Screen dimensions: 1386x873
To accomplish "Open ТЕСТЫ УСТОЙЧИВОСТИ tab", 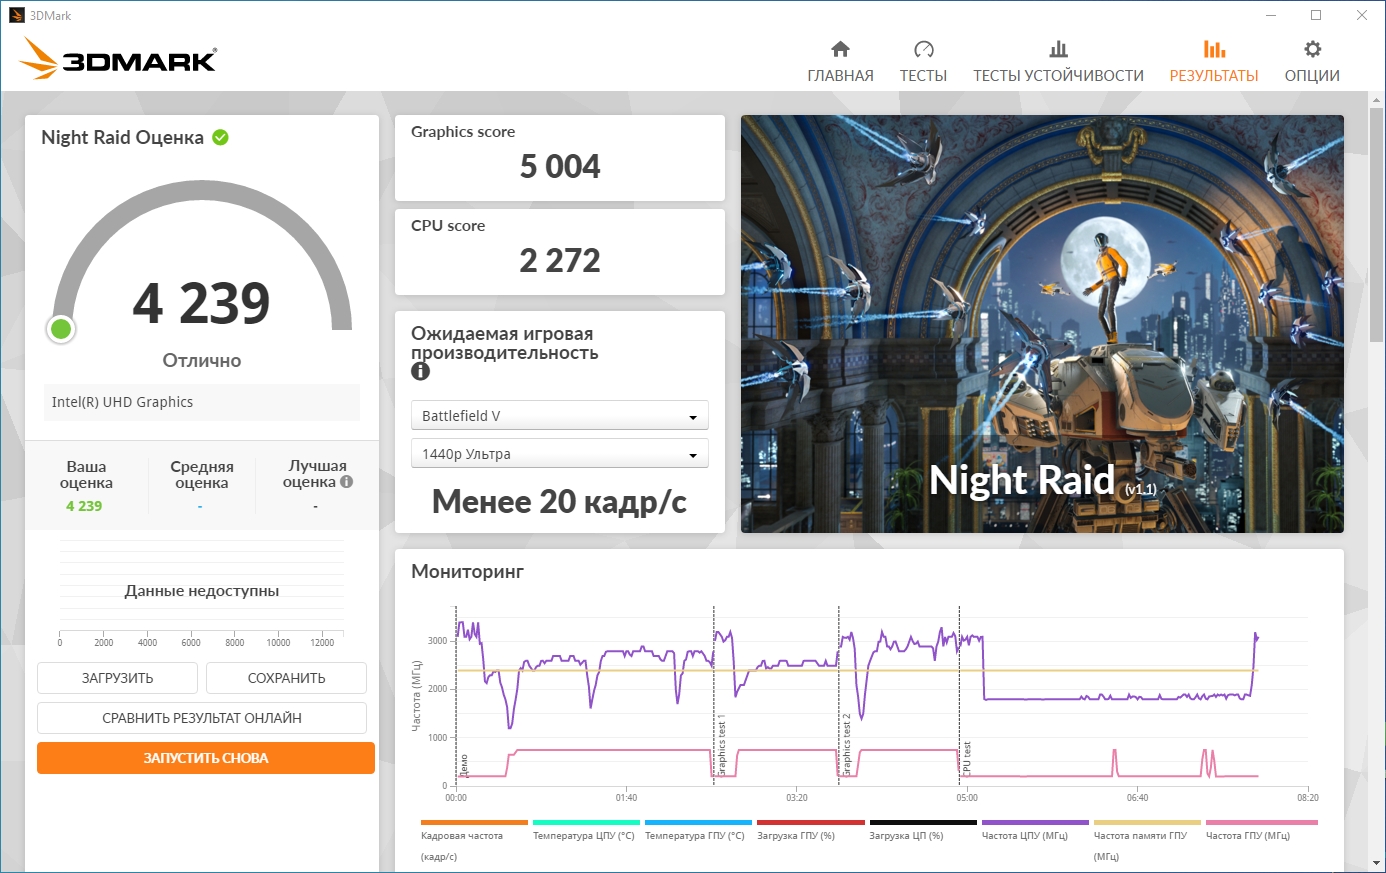I will point(1058,62).
